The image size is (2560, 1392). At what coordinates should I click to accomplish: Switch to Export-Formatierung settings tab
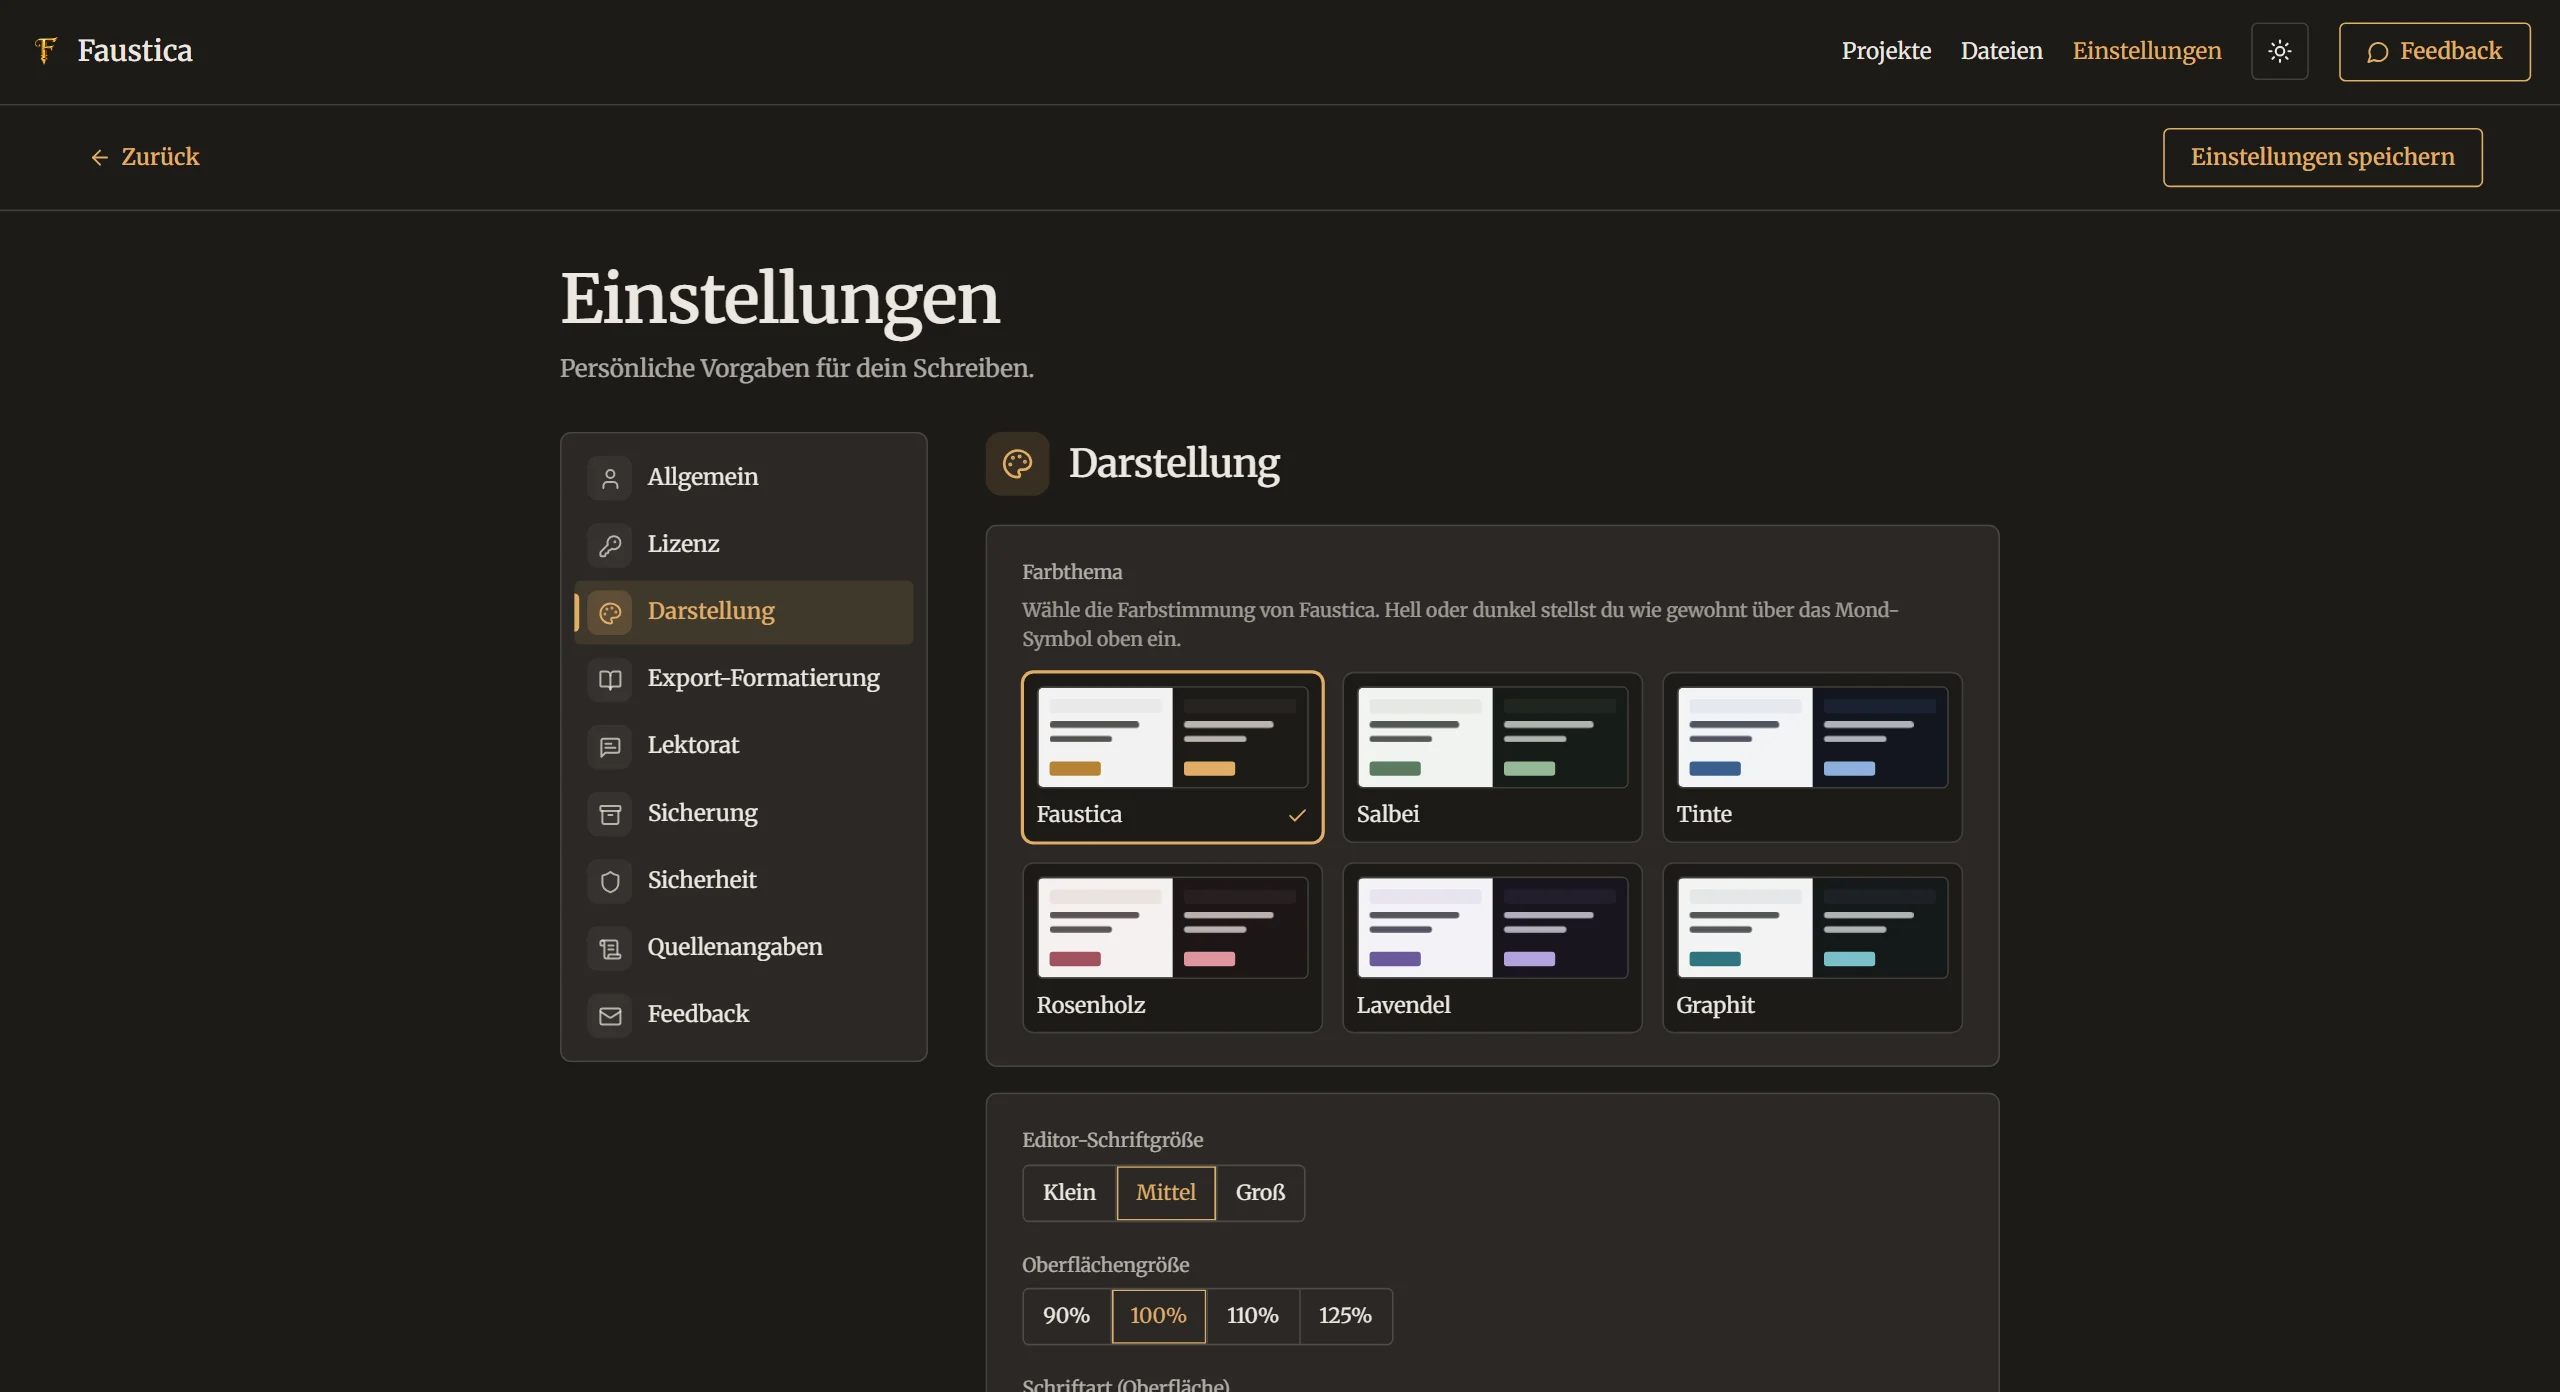click(744, 679)
